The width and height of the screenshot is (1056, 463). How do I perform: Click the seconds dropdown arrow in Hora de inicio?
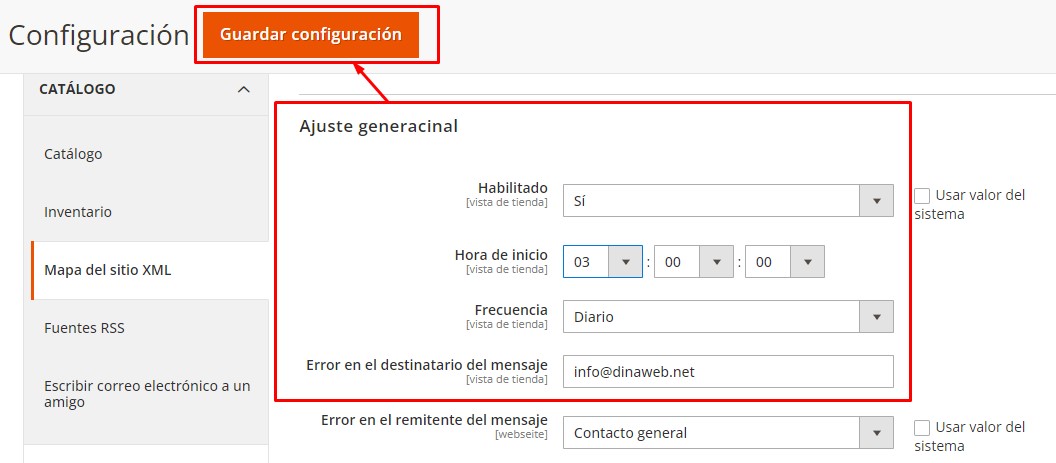(807, 262)
